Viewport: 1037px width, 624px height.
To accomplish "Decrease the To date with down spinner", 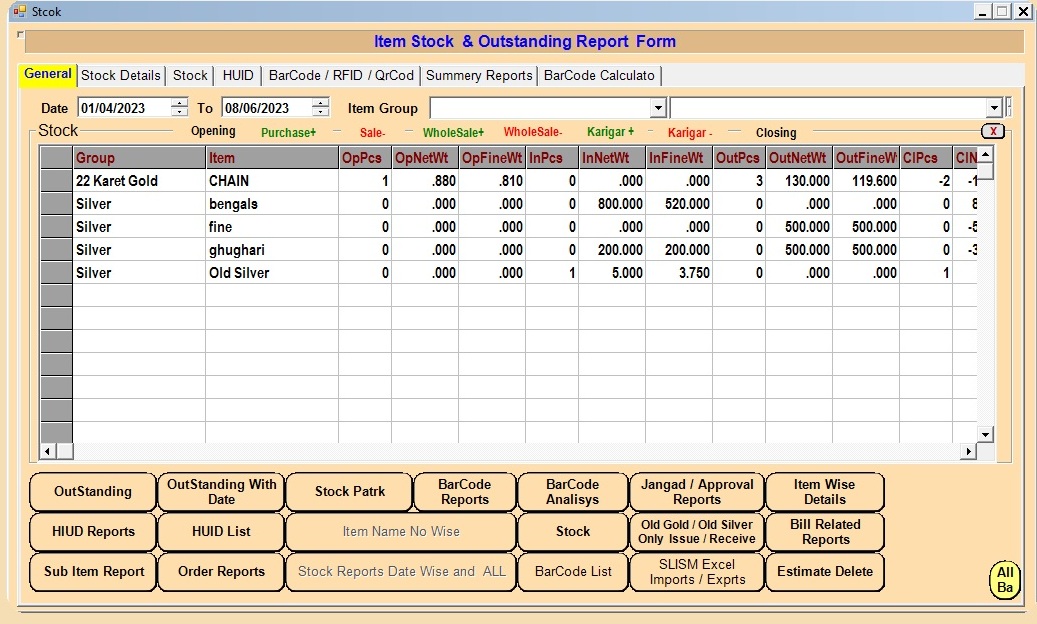I will [x=320, y=112].
